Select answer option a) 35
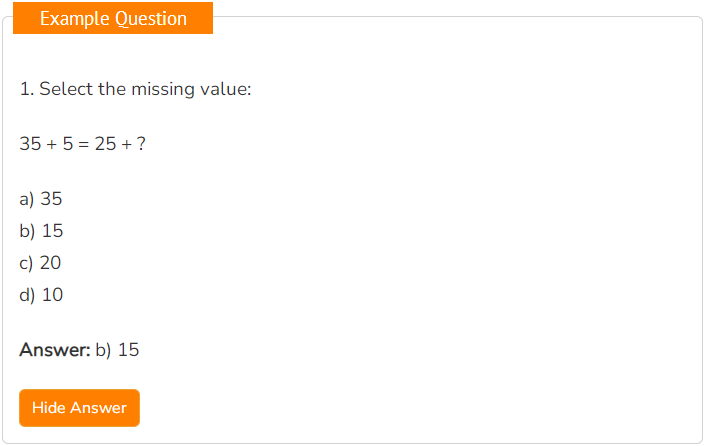 point(40,199)
